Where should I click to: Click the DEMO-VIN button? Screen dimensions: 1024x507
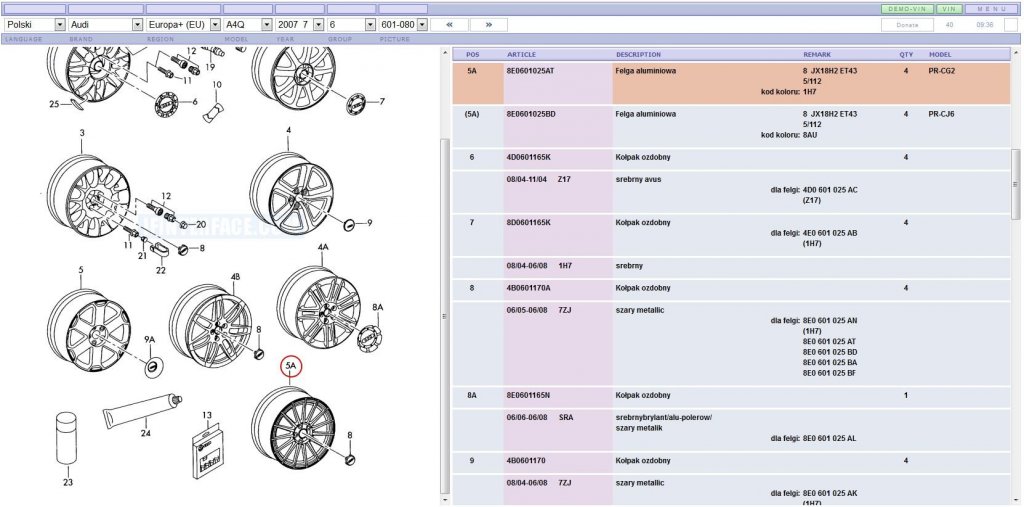coord(906,9)
